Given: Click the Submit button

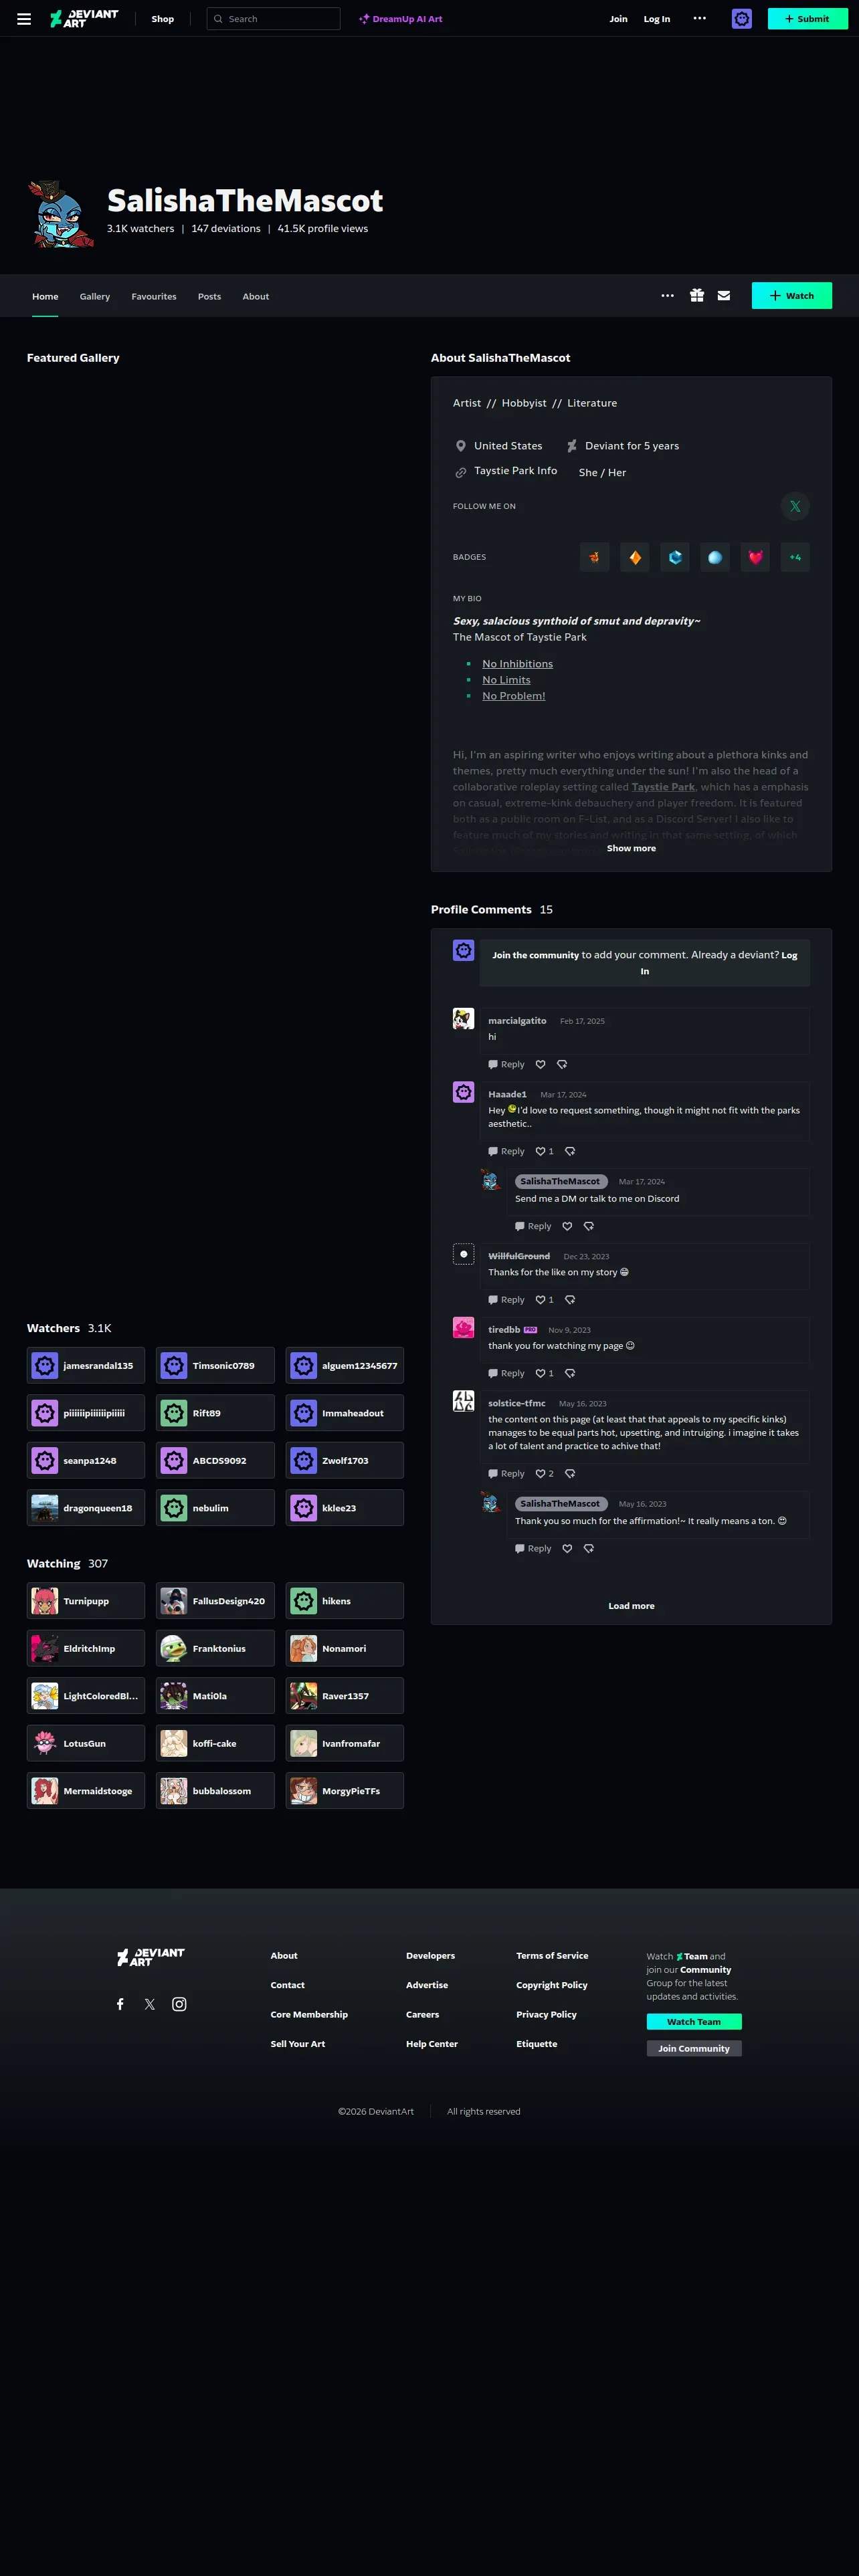Looking at the screenshot, I should pyautogui.click(x=807, y=19).
